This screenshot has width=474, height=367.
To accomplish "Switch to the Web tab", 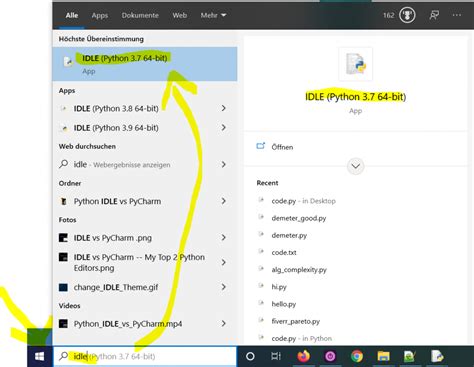I will click(179, 15).
